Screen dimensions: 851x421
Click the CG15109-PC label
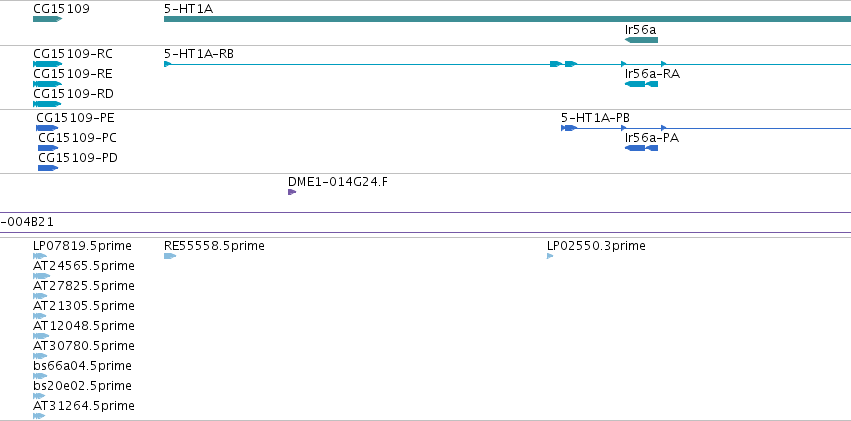point(77,138)
